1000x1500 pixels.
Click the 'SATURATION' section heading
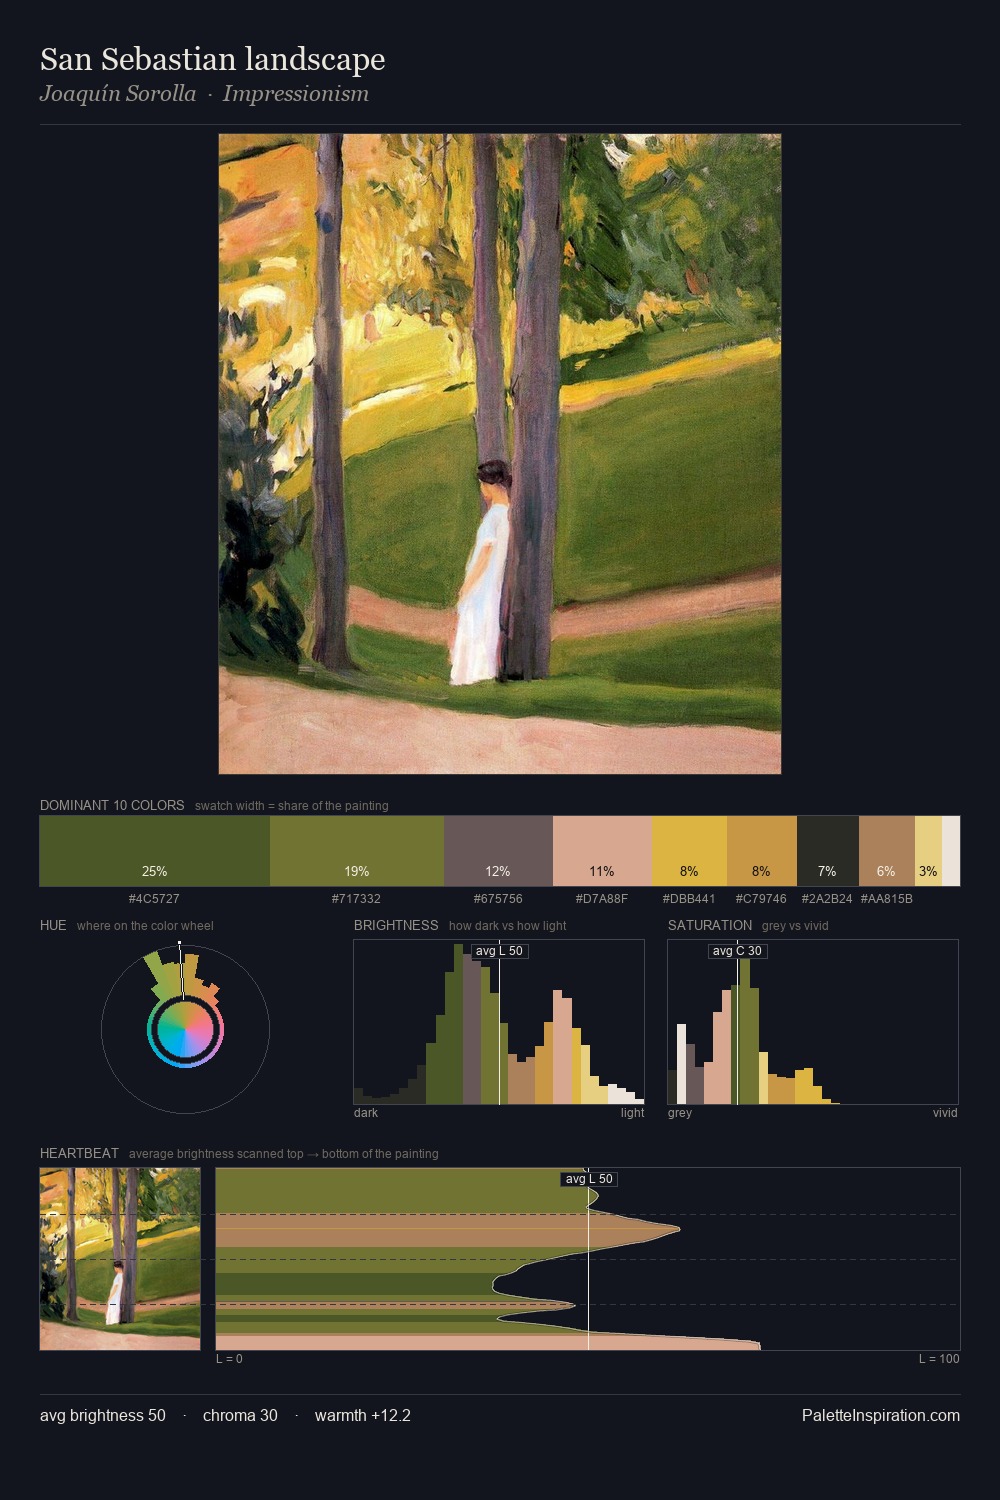[710, 925]
